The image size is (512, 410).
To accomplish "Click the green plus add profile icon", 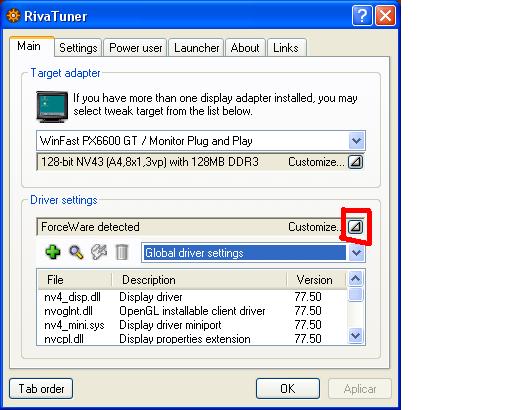I will 53,252.
